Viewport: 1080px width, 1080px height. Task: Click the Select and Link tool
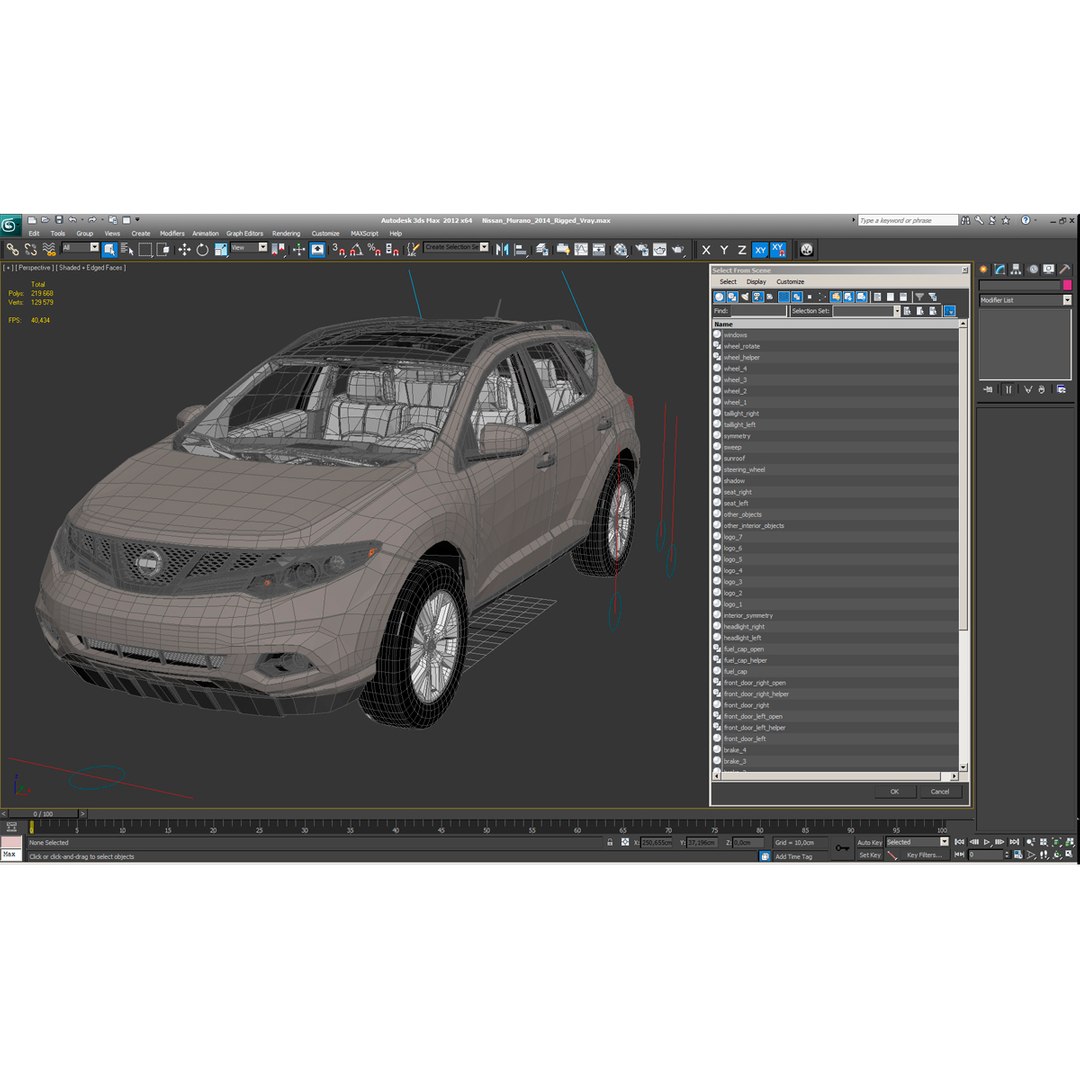tap(12, 250)
